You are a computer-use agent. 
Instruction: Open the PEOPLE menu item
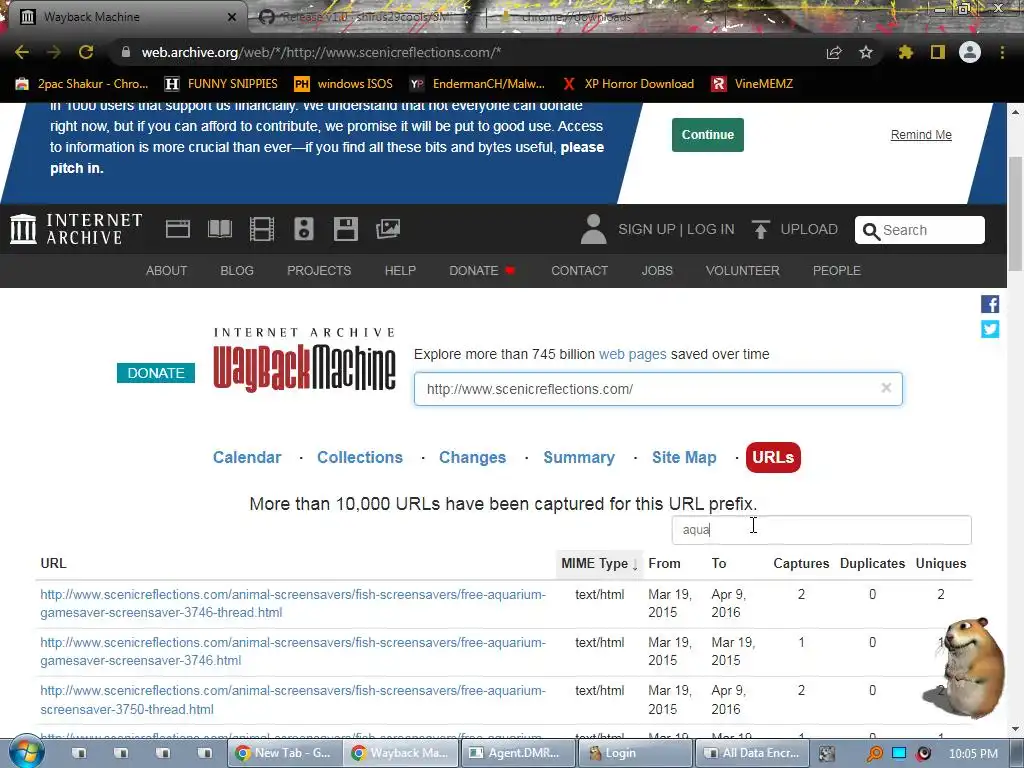837,270
